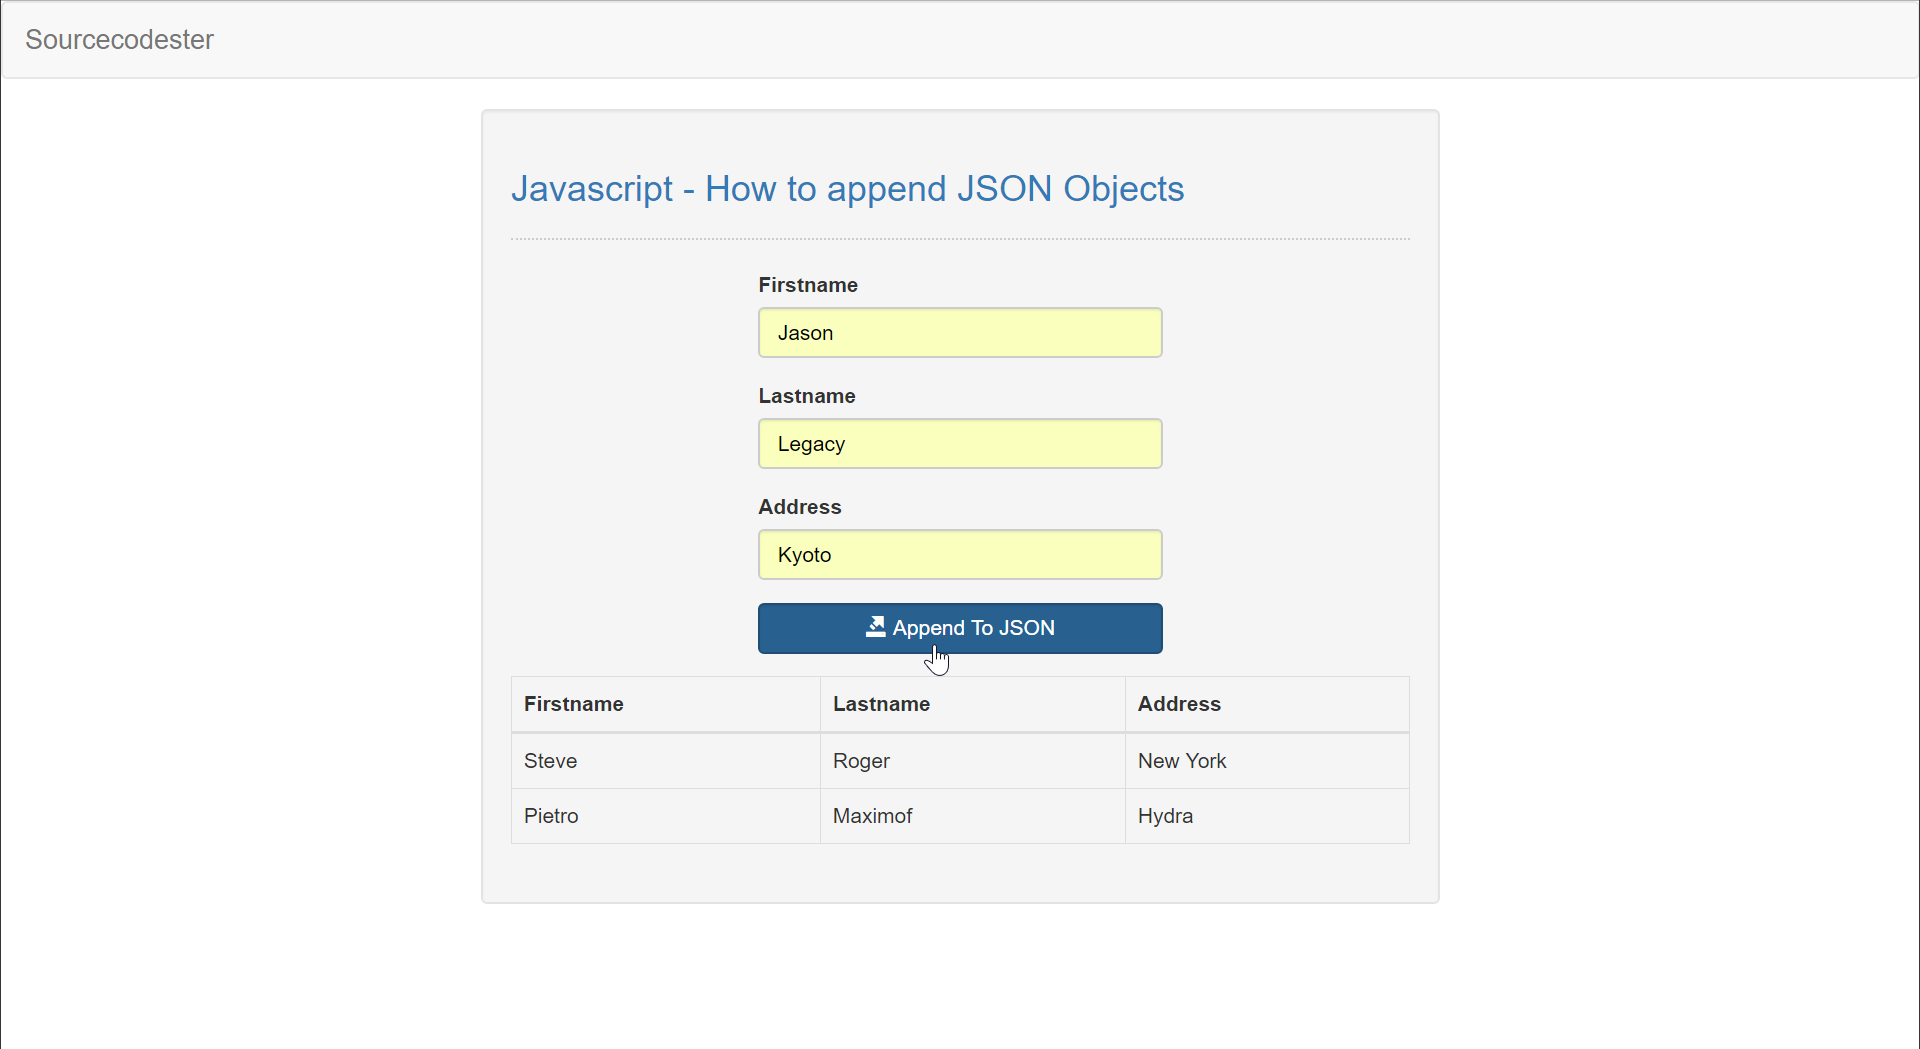Viewport: 1920px width, 1049px height.
Task: Click the save icon inside Append To JSON button
Action: 875,628
